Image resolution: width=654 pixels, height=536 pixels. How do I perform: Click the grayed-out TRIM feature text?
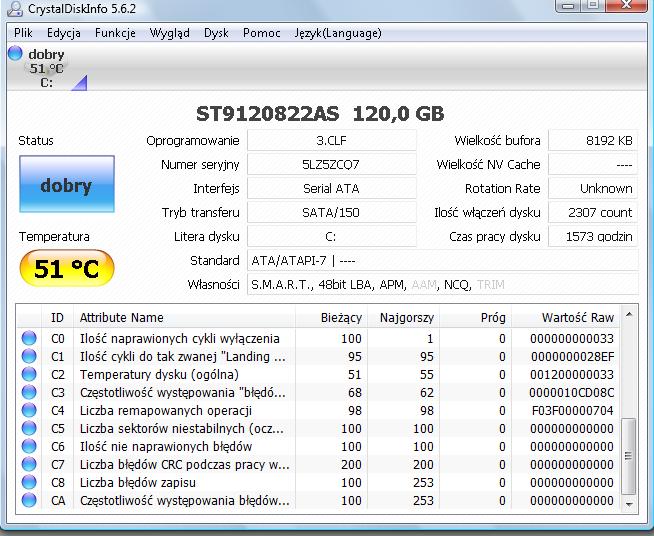pyautogui.click(x=491, y=284)
